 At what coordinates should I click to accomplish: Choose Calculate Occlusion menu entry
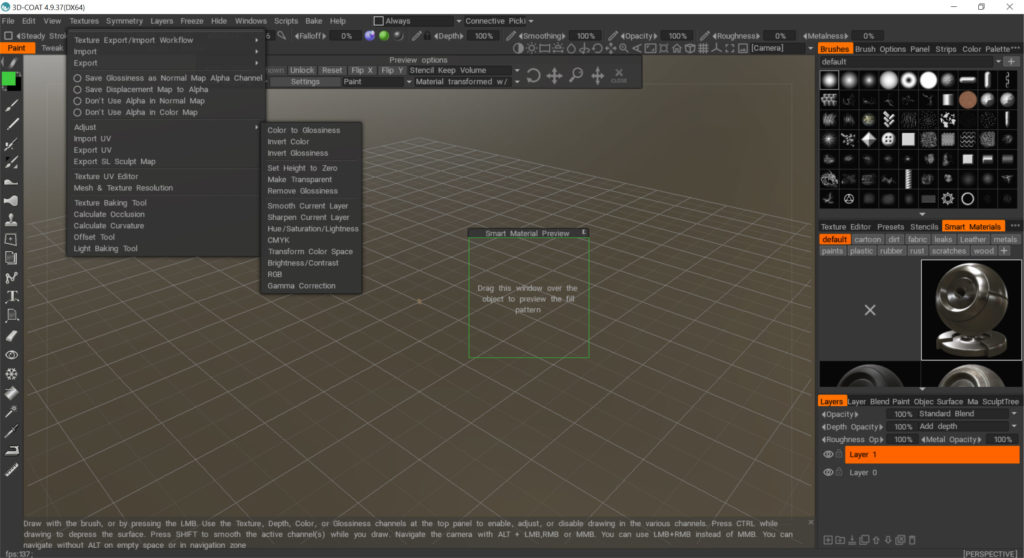point(109,214)
